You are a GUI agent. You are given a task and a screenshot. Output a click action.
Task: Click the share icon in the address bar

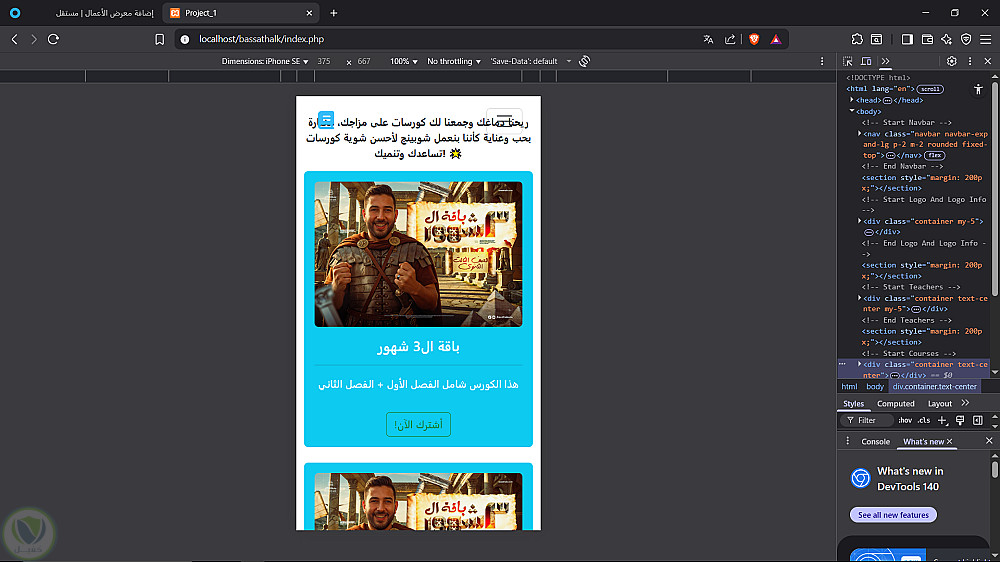tap(730, 39)
